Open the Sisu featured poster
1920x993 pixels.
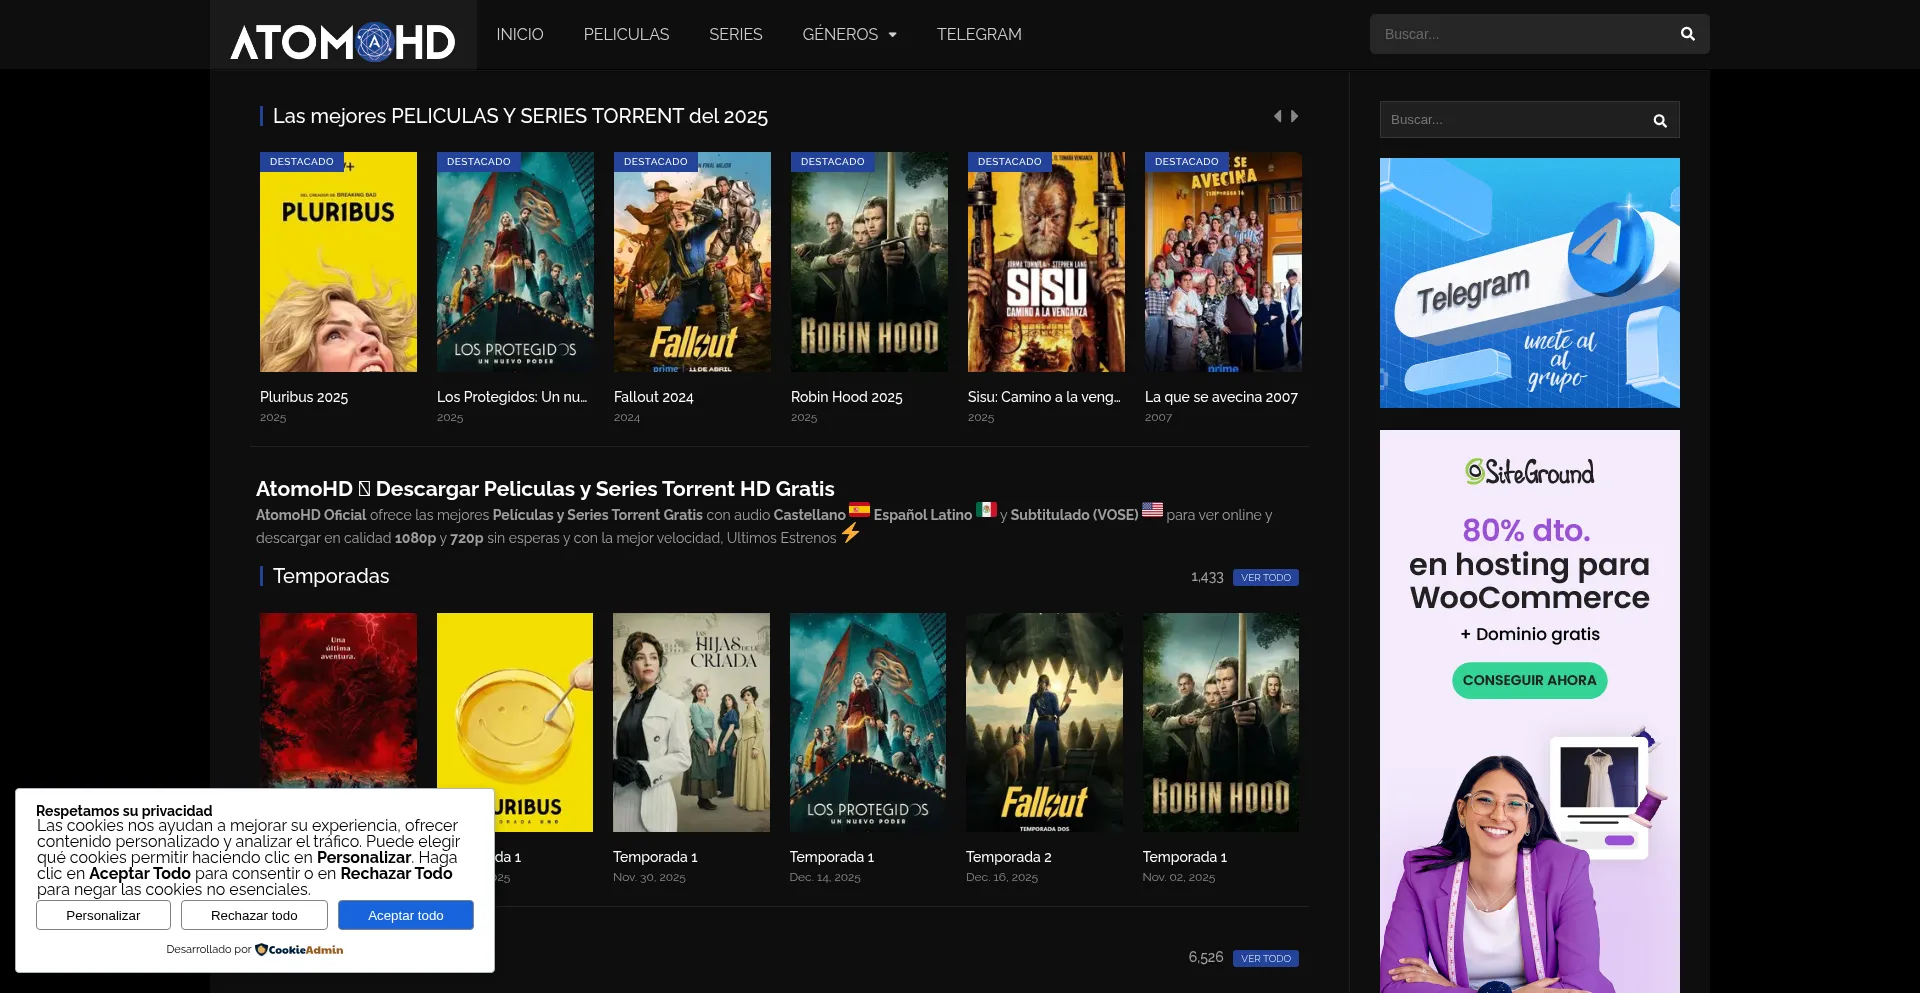coord(1045,262)
